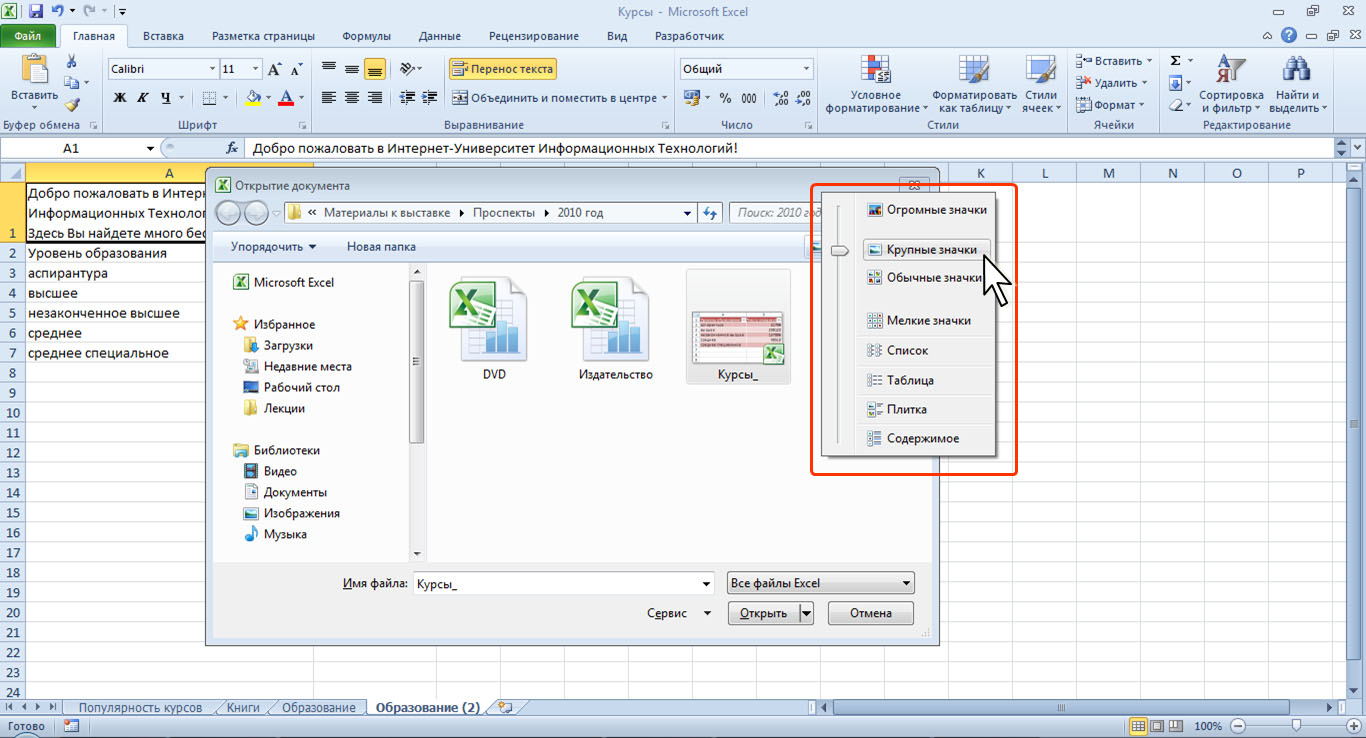
Task: Open the Формат cells menu
Action: point(1109,105)
